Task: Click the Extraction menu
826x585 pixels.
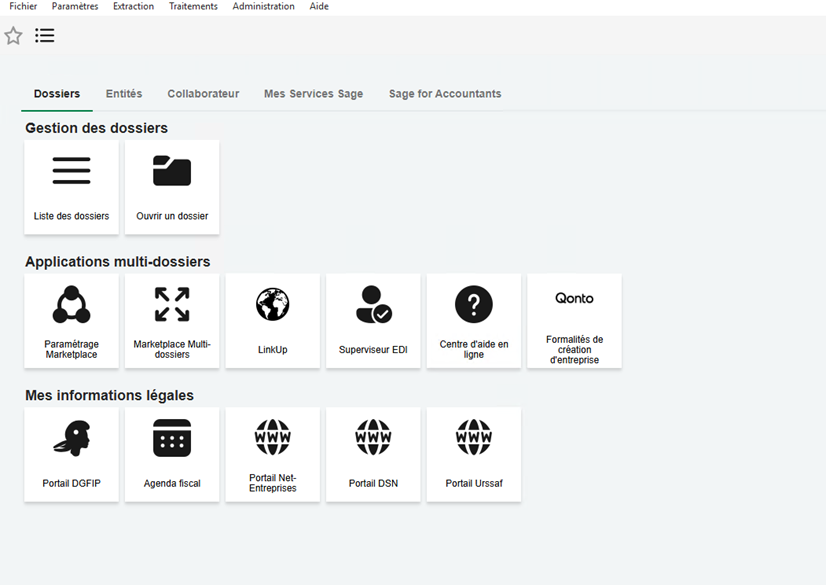Action: tap(134, 6)
